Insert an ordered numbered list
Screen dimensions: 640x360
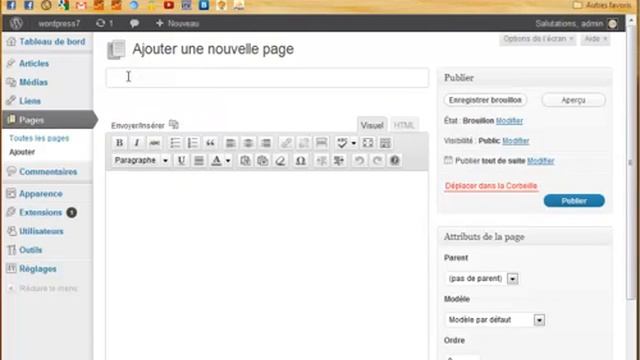pos(192,143)
